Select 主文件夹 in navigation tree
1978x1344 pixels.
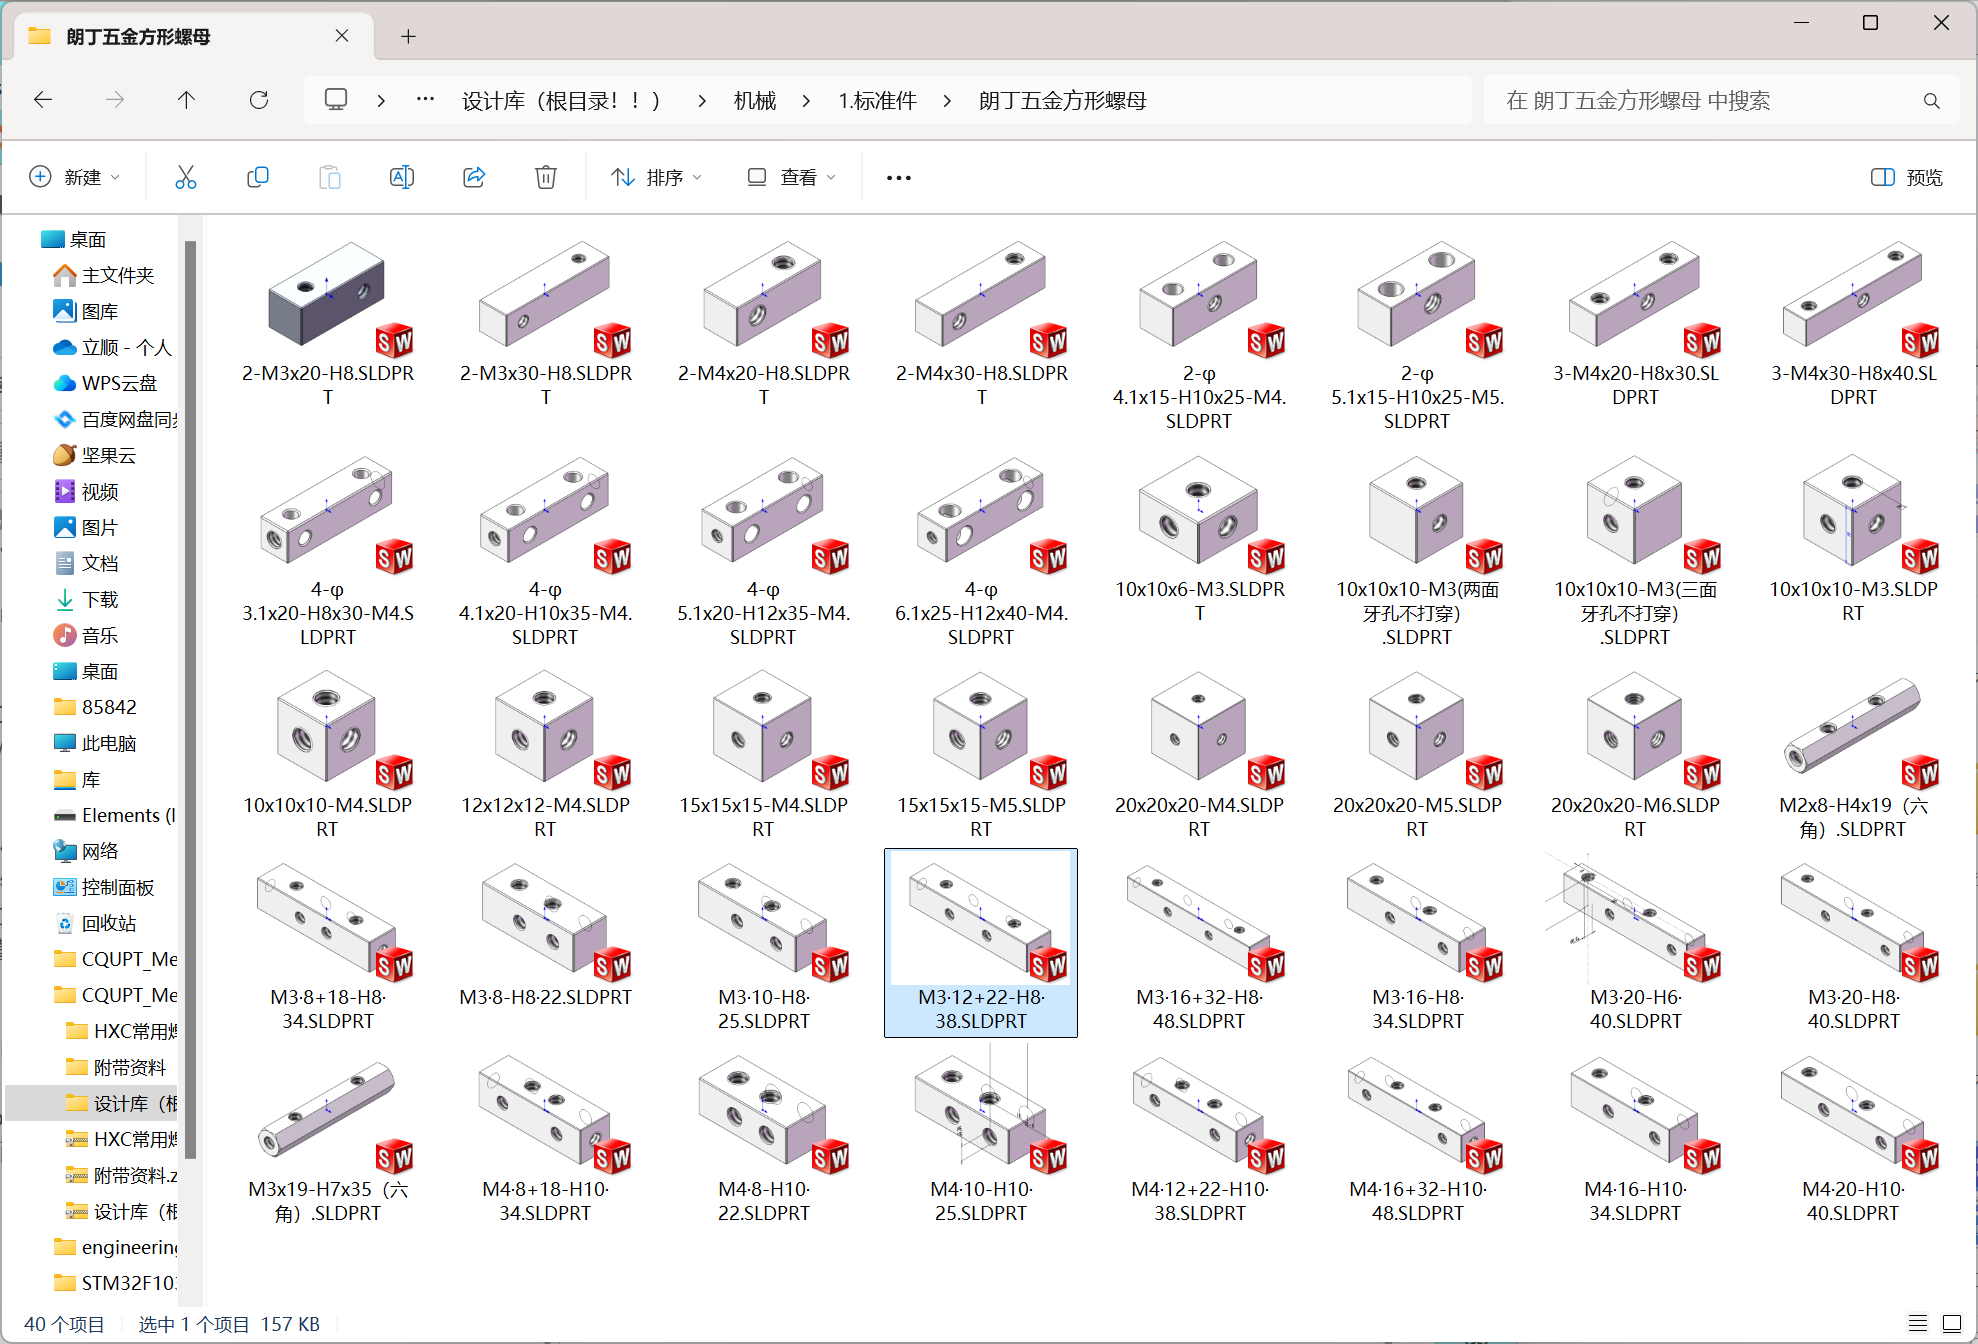[x=103, y=275]
